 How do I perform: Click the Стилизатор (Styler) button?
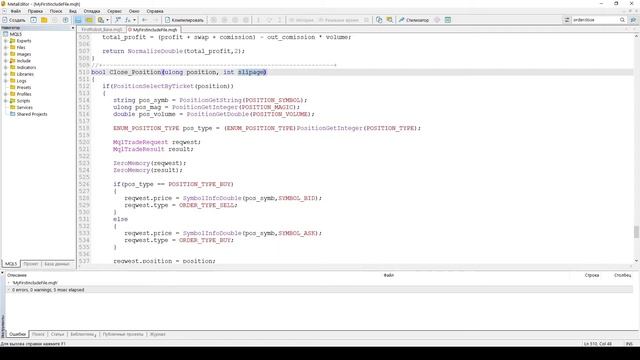(414, 20)
